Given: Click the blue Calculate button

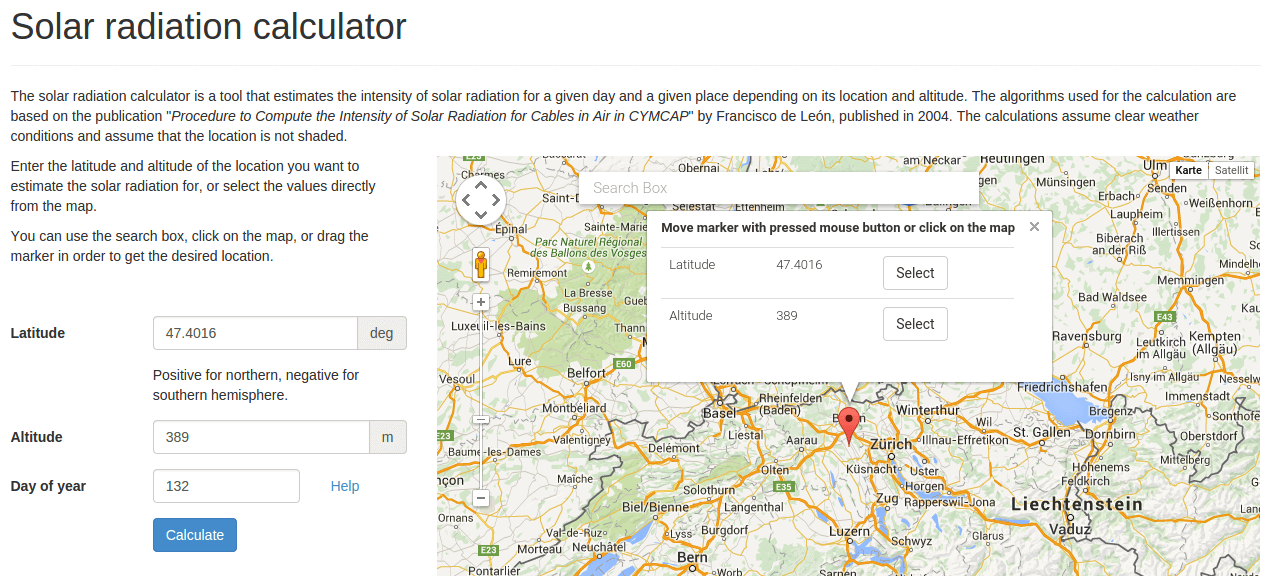Looking at the screenshot, I should [195, 535].
